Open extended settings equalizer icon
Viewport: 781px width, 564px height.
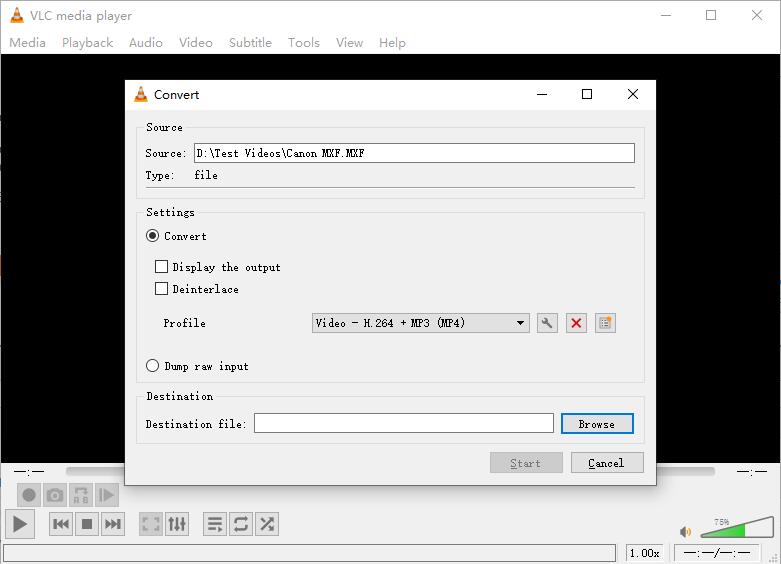coord(177,524)
